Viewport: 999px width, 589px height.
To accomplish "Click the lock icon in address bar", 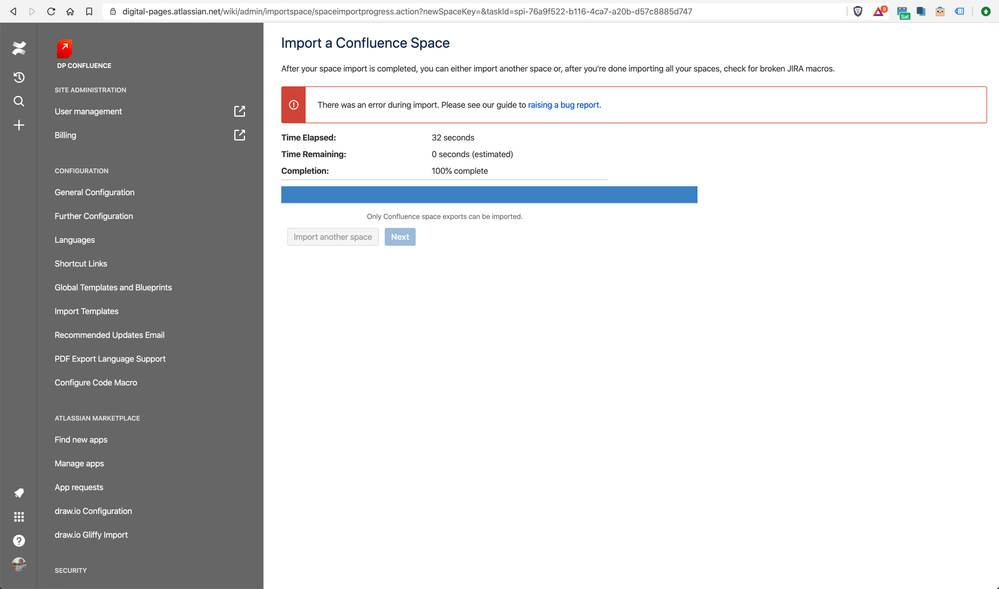I will [113, 11].
